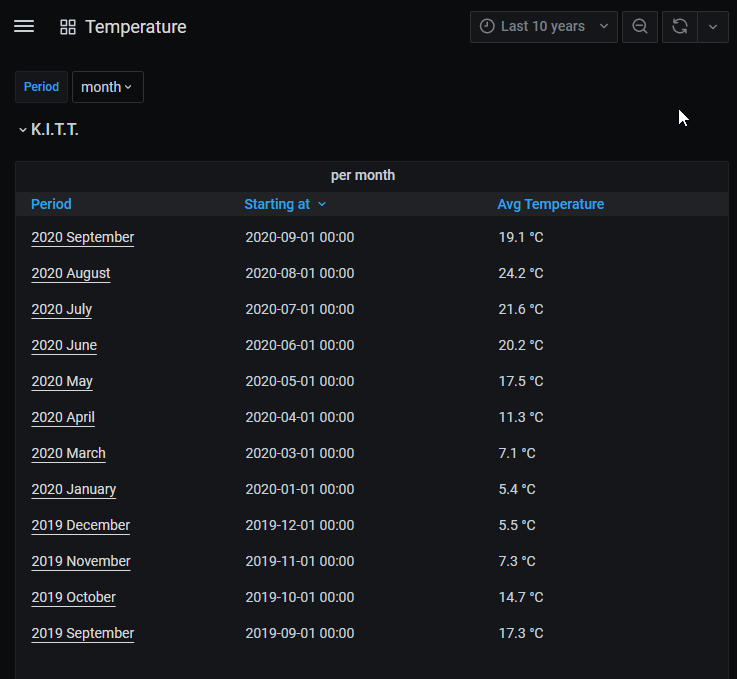The width and height of the screenshot is (737, 679).
Task: Click the 7.1 °C temperature value
Action: coord(517,453)
